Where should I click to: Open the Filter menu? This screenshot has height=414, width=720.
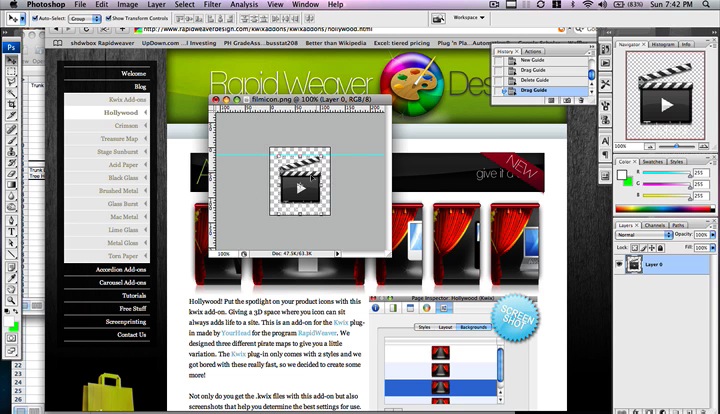212,5
